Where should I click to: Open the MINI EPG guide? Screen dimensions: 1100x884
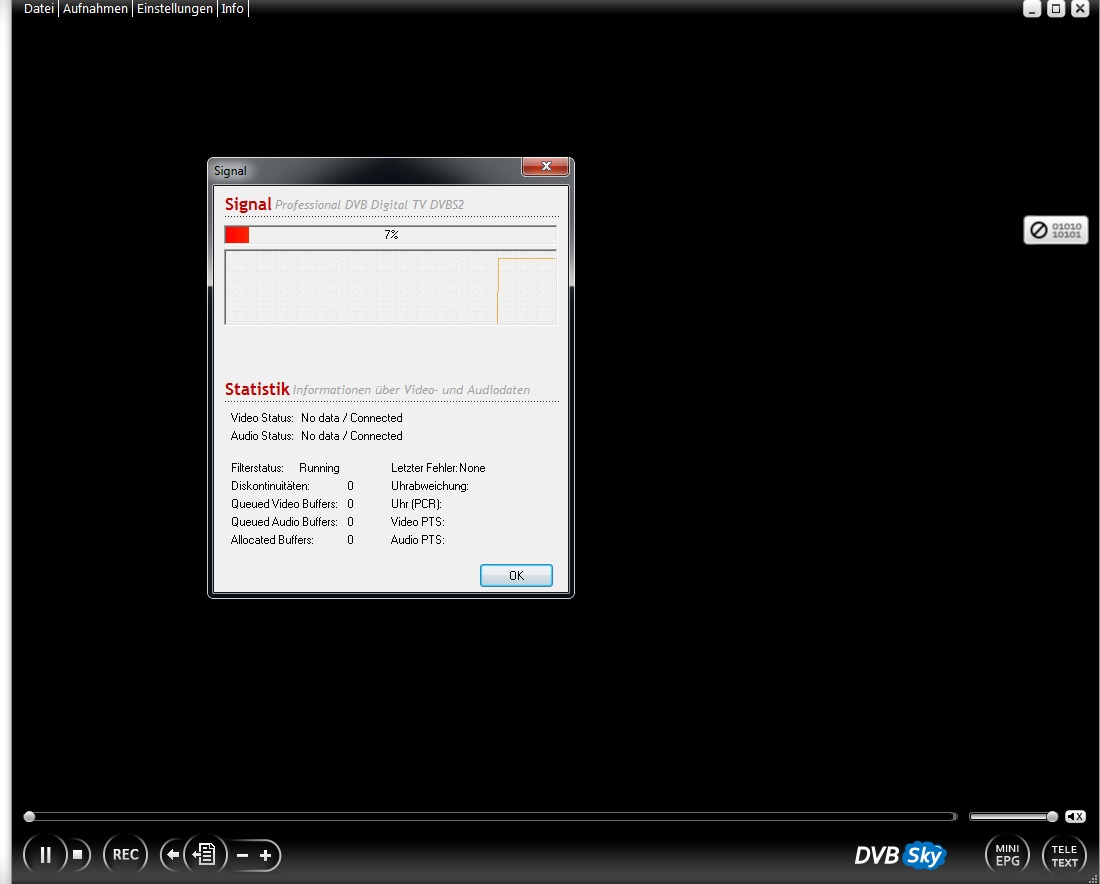point(1007,856)
